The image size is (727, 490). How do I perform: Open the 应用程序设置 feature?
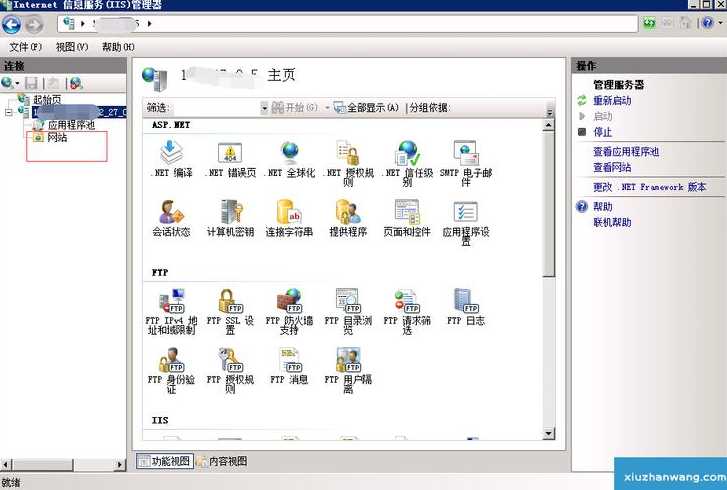pyautogui.click(x=466, y=223)
